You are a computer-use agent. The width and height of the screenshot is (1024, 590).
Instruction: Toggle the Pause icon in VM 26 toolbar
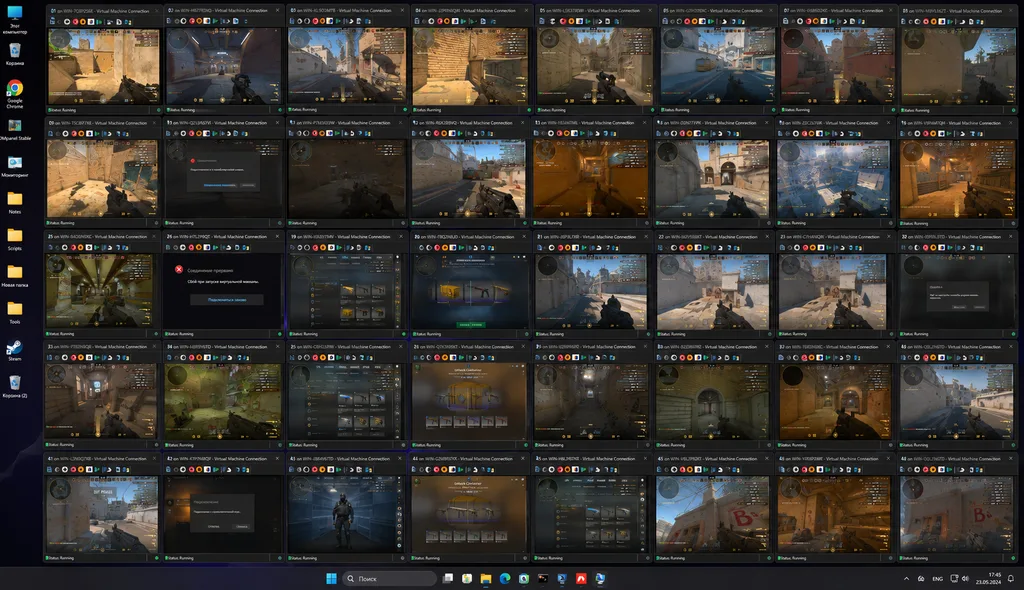(x=206, y=248)
